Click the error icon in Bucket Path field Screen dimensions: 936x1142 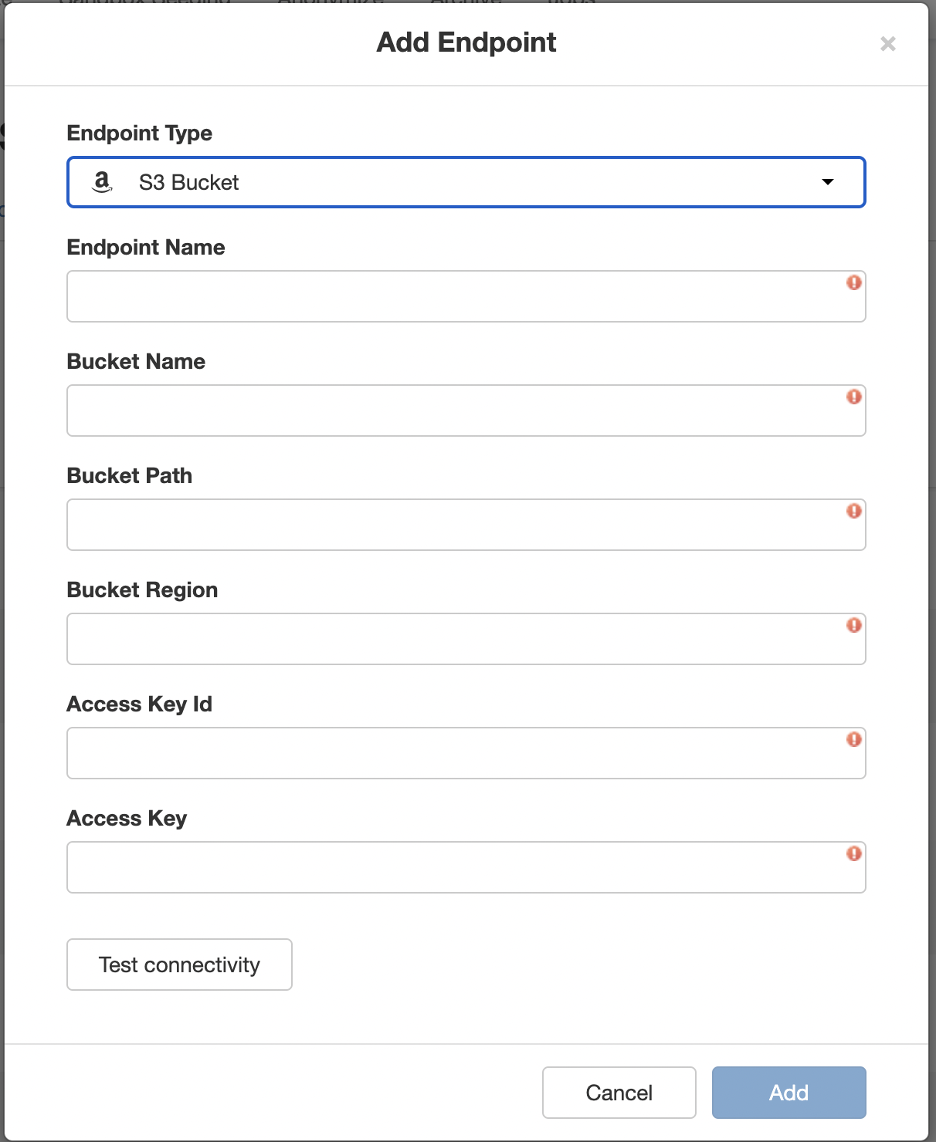[853, 511]
